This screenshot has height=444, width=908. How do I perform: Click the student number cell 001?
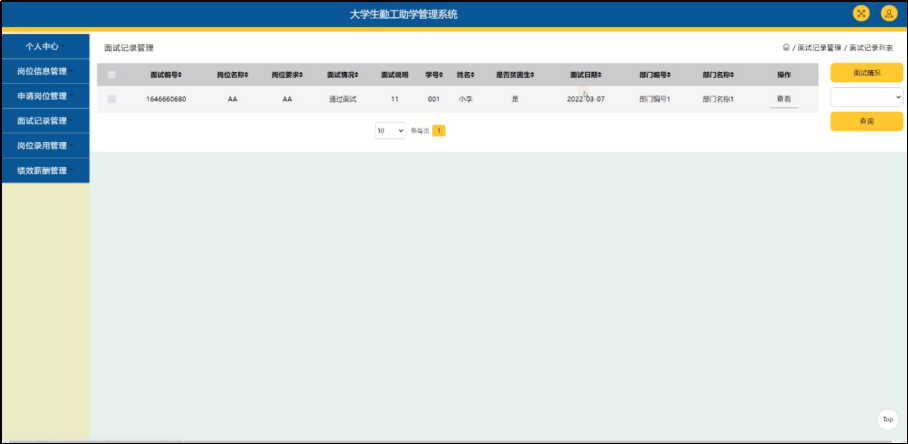click(434, 99)
